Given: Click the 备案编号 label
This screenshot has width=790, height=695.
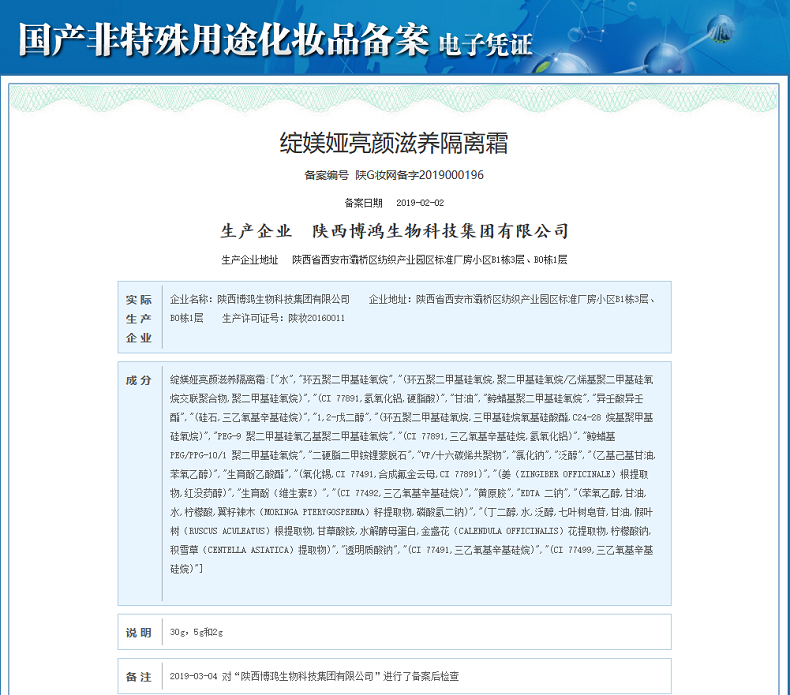Looking at the screenshot, I should pos(326,175).
